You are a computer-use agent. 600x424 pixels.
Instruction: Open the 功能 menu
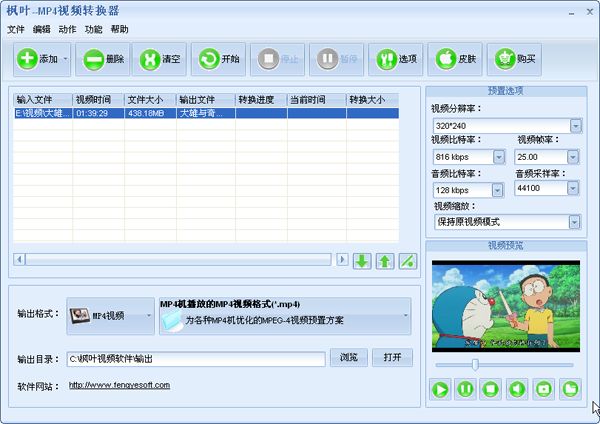pos(93,29)
